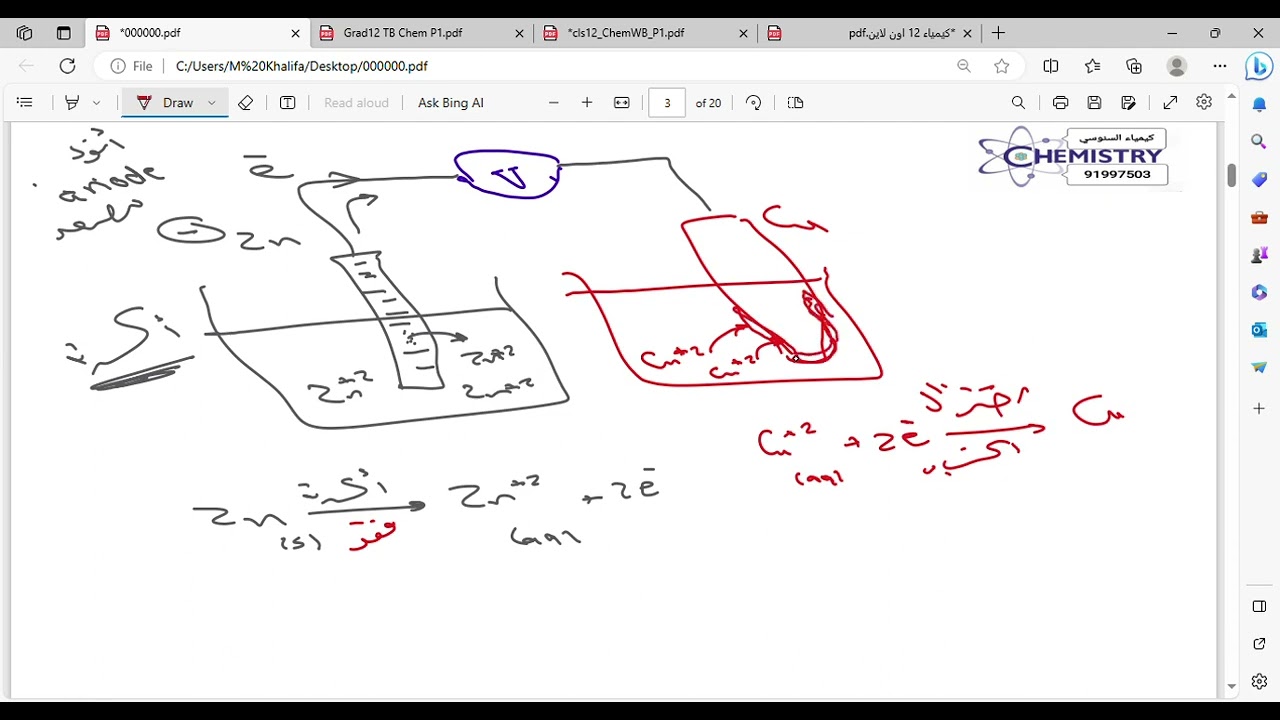
Task: Refresh the current page
Action: point(67,66)
